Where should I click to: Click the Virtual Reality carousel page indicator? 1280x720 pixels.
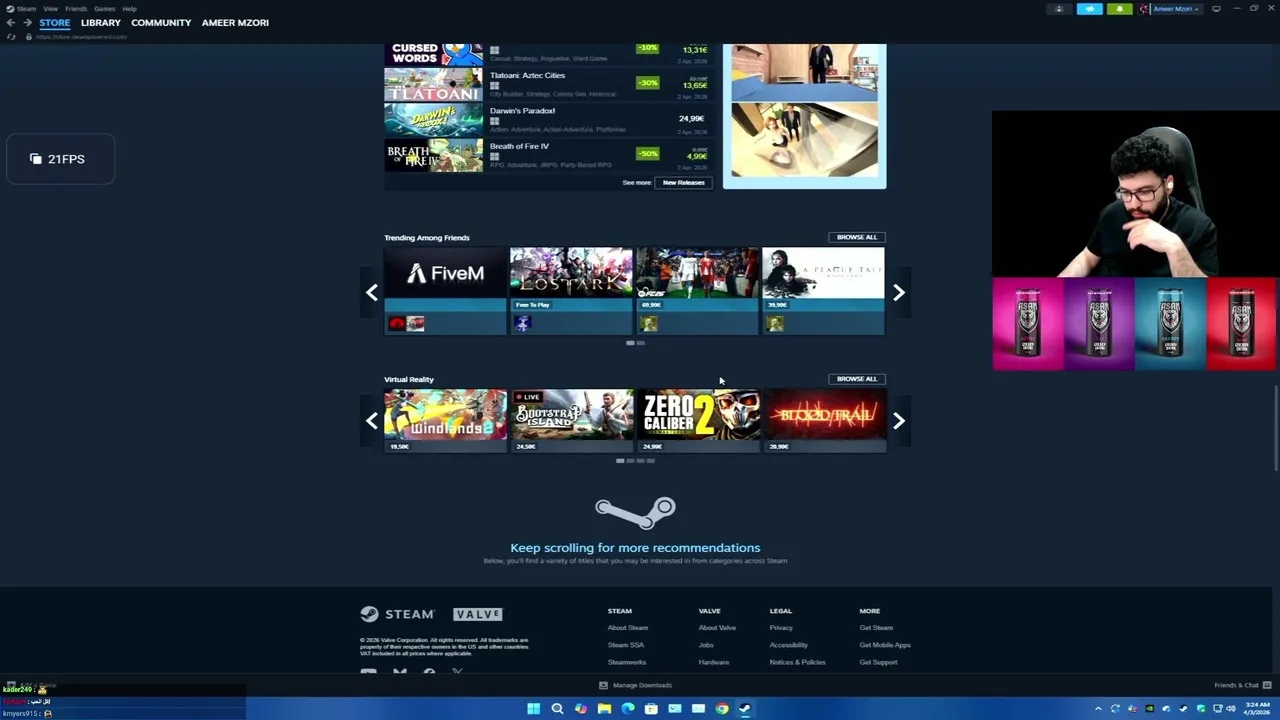point(635,461)
